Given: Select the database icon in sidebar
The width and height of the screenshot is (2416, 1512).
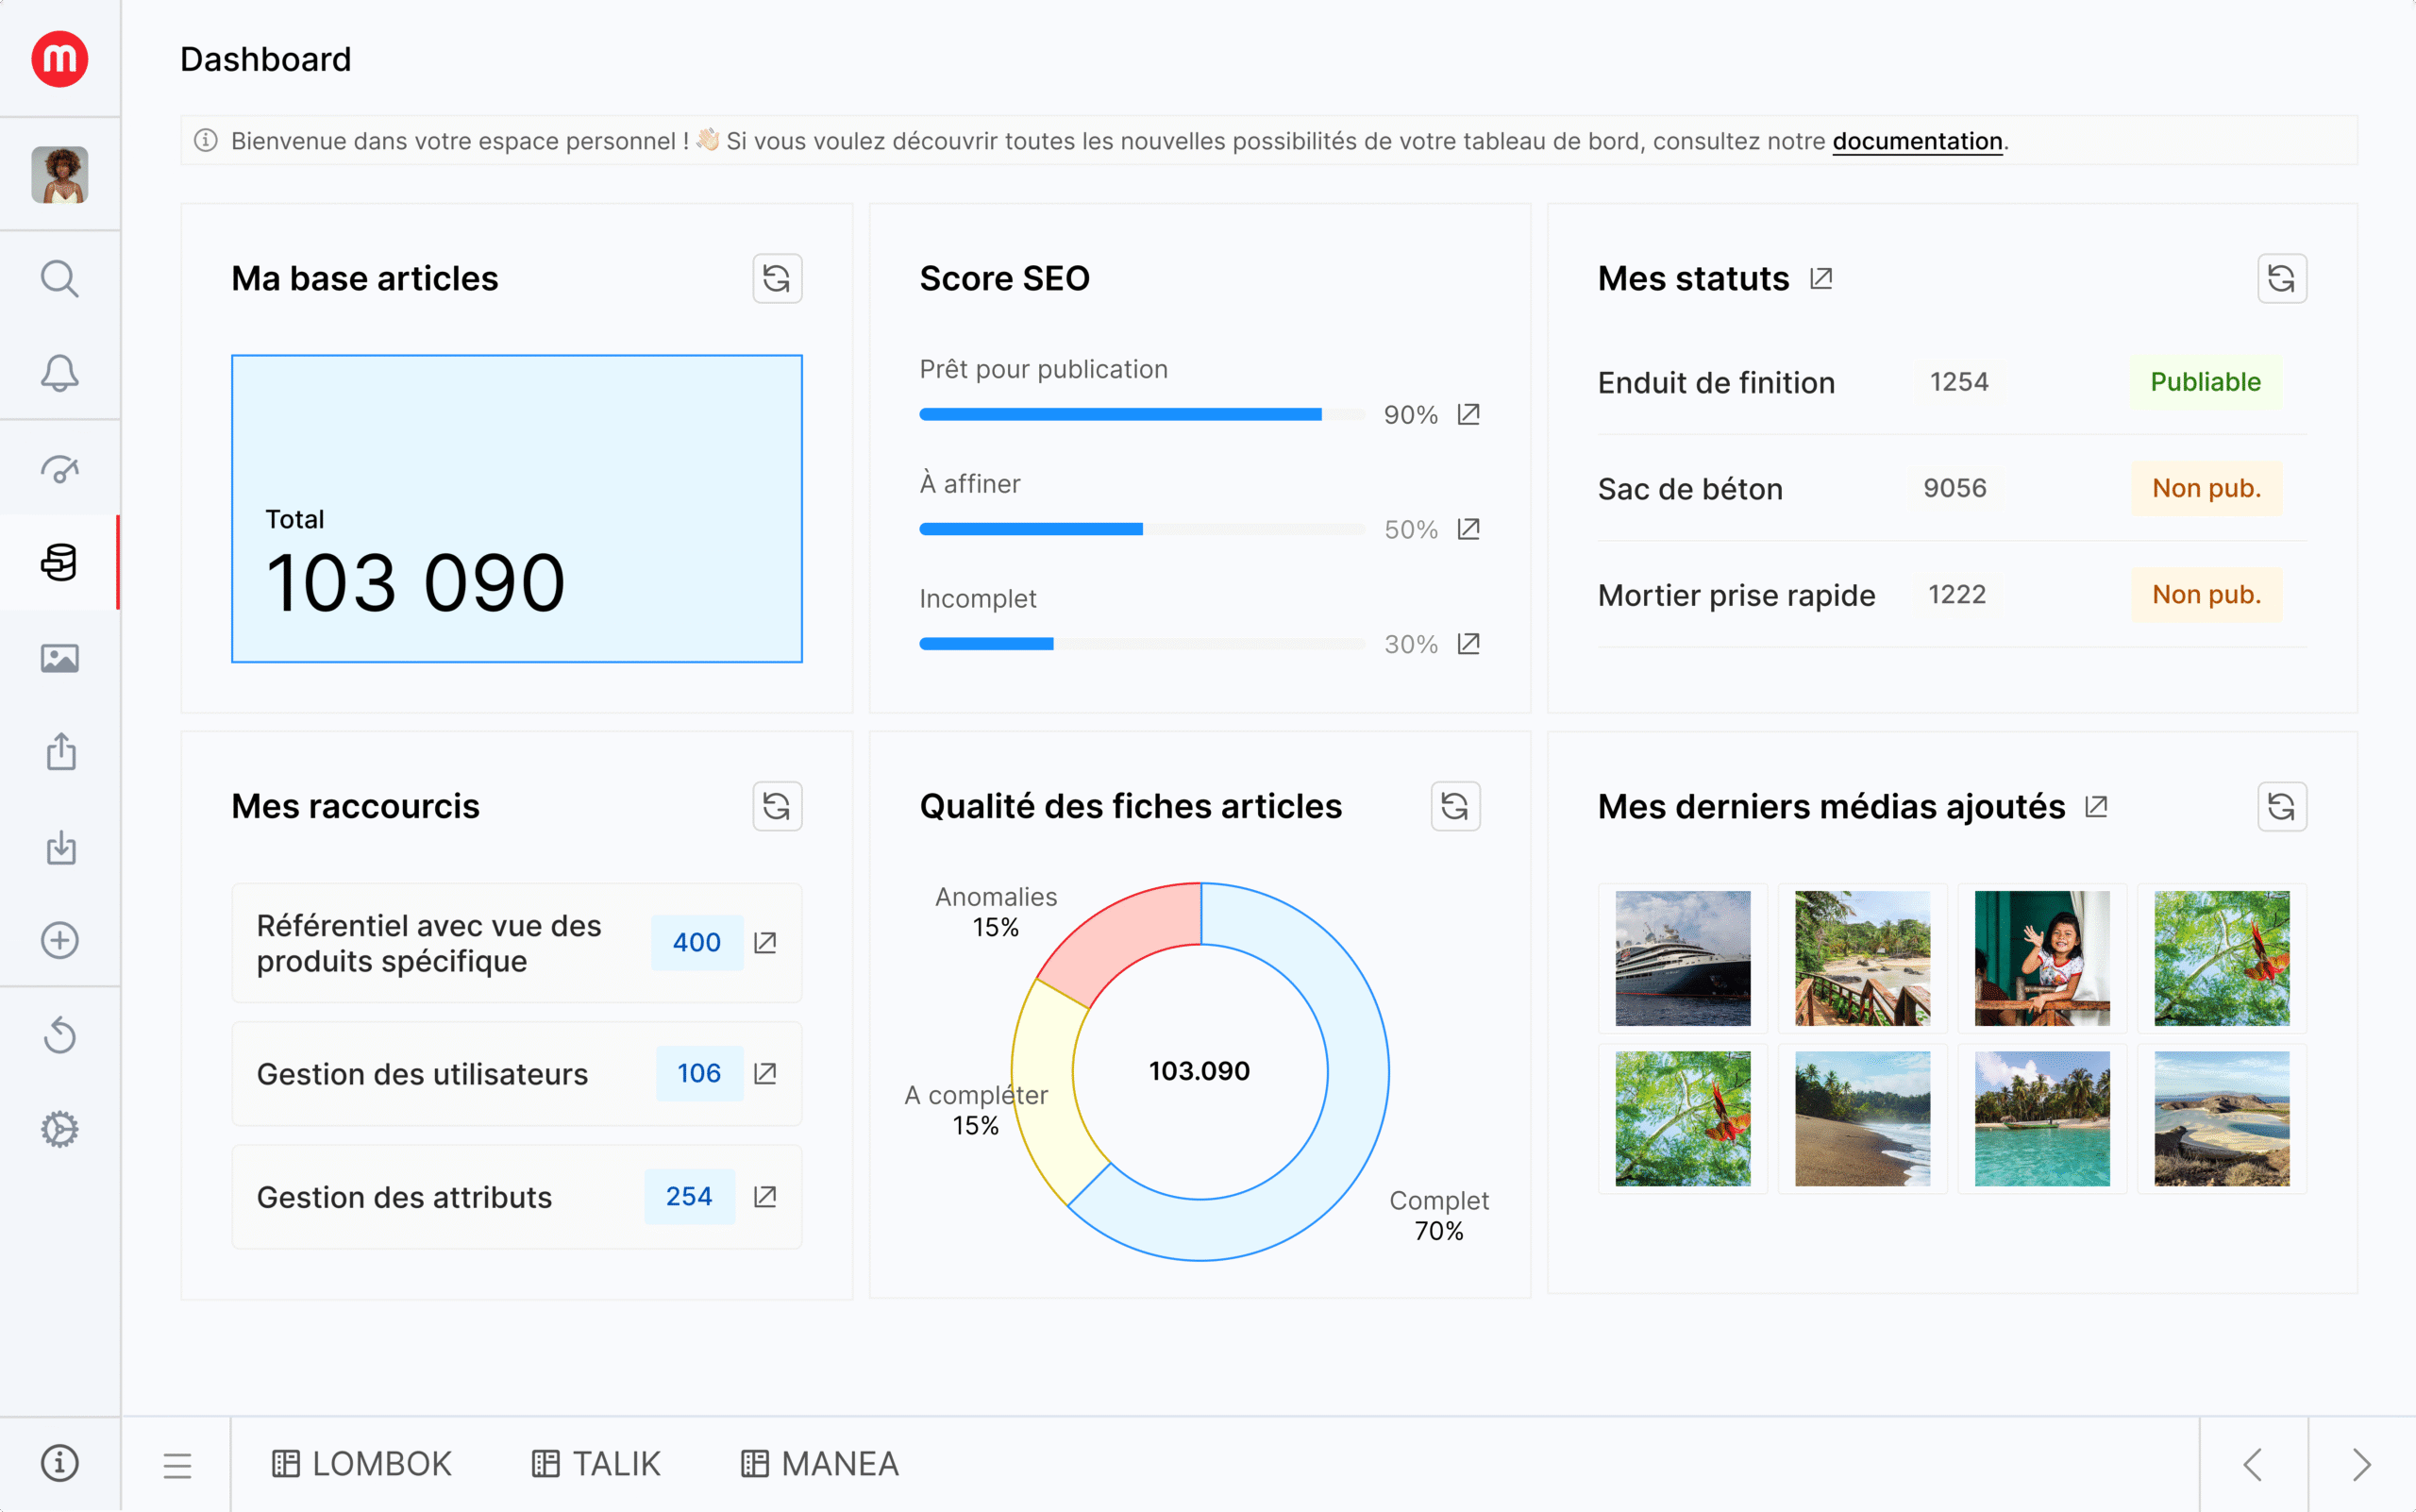Looking at the screenshot, I should coord(59,562).
